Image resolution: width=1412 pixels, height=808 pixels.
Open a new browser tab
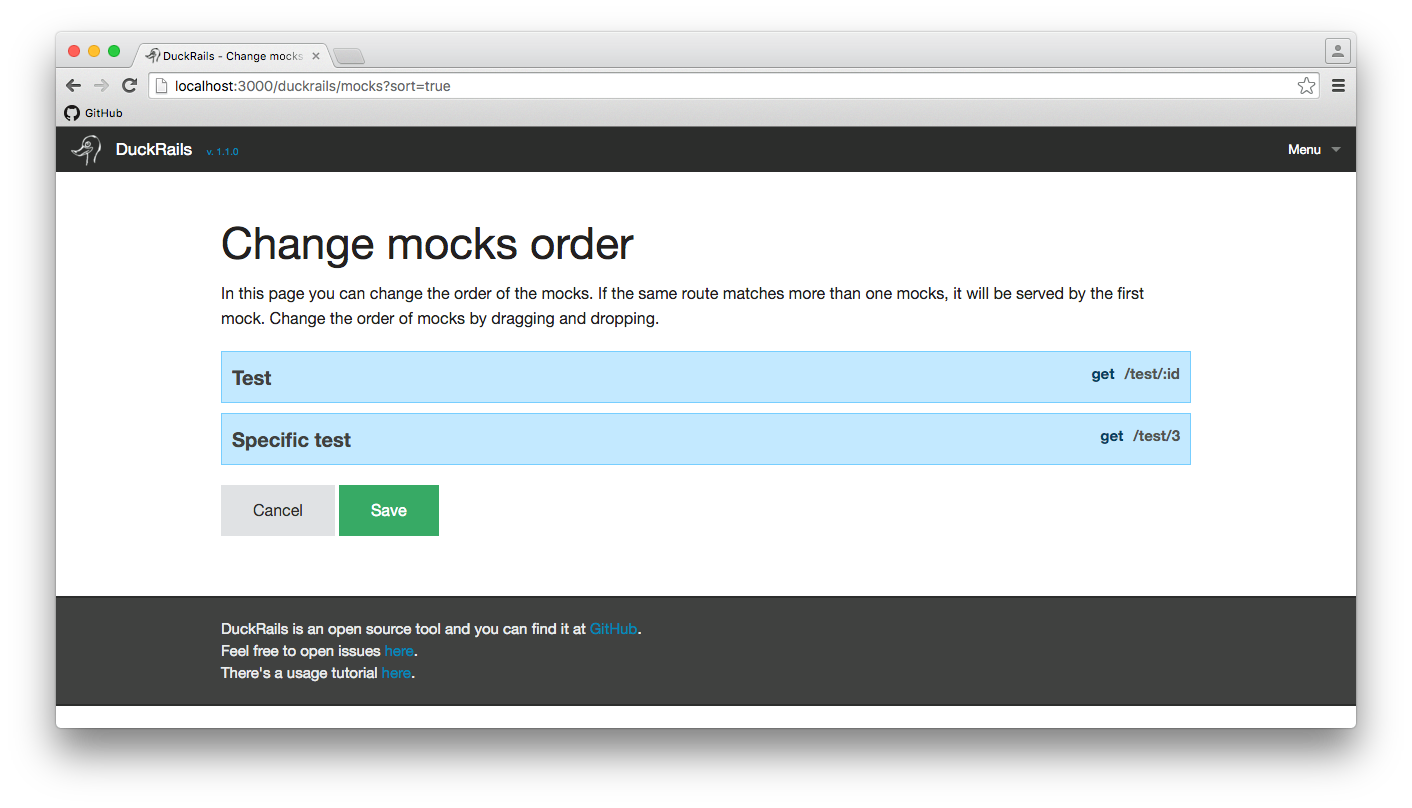pos(349,56)
